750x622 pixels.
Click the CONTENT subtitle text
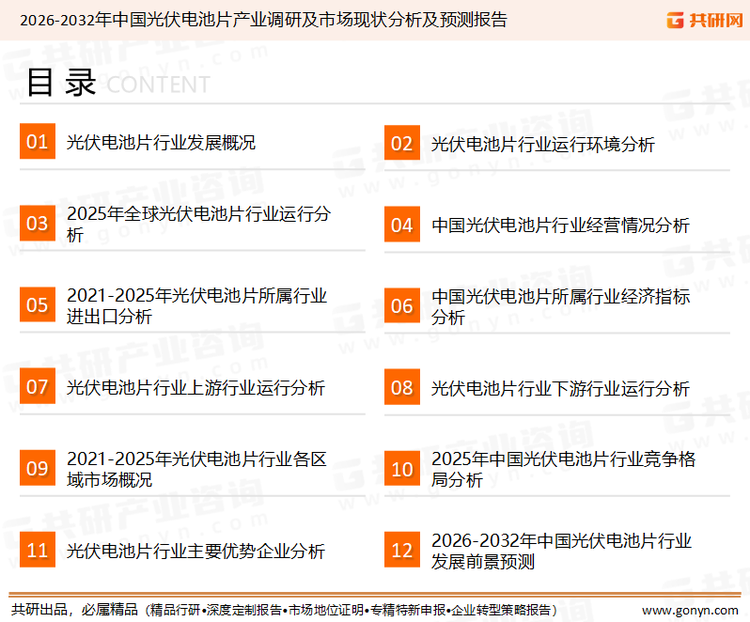[158, 85]
